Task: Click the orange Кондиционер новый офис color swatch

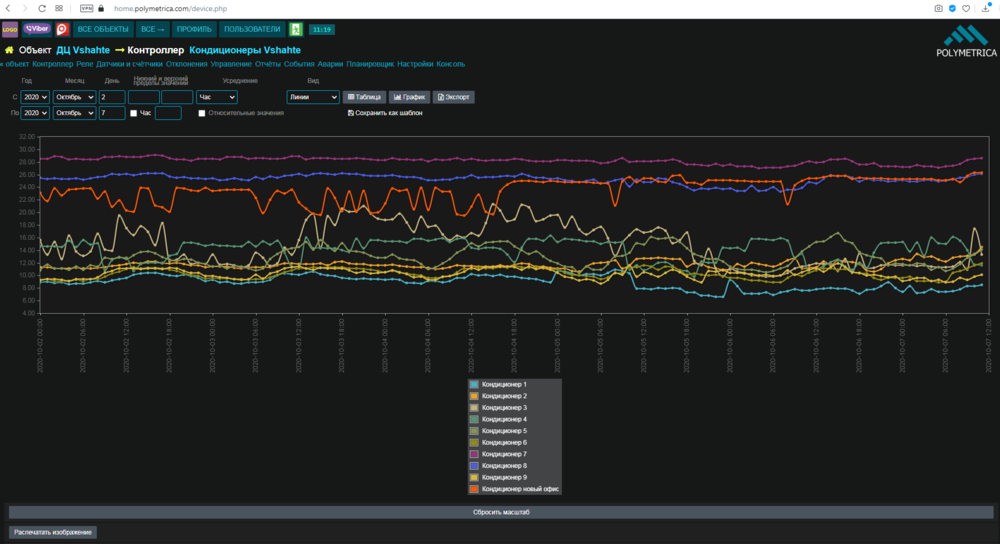Action: [476, 489]
